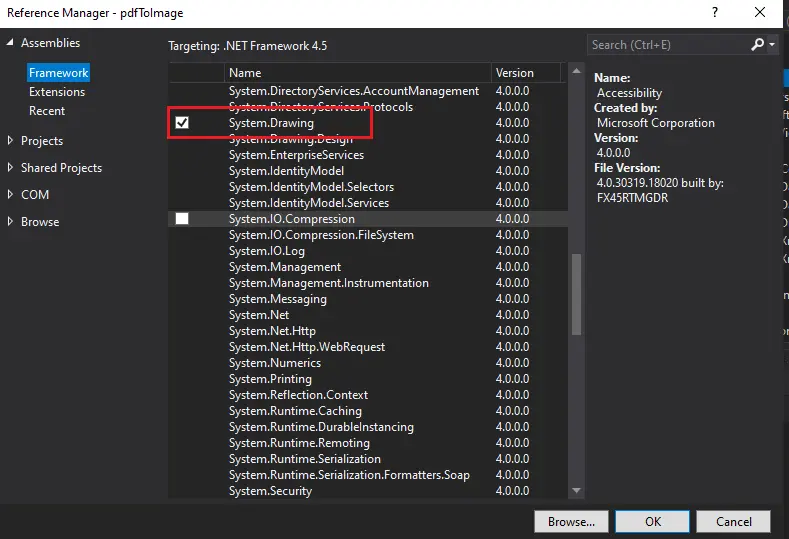Select the System.Numerics row
This screenshot has height=539, width=789.
click(368, 363)
